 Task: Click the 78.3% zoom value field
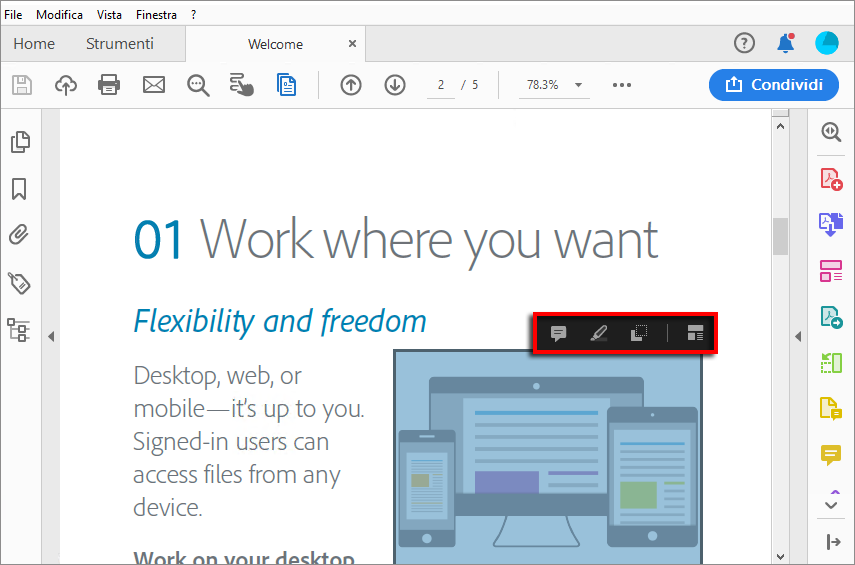(x=543, y=85)
